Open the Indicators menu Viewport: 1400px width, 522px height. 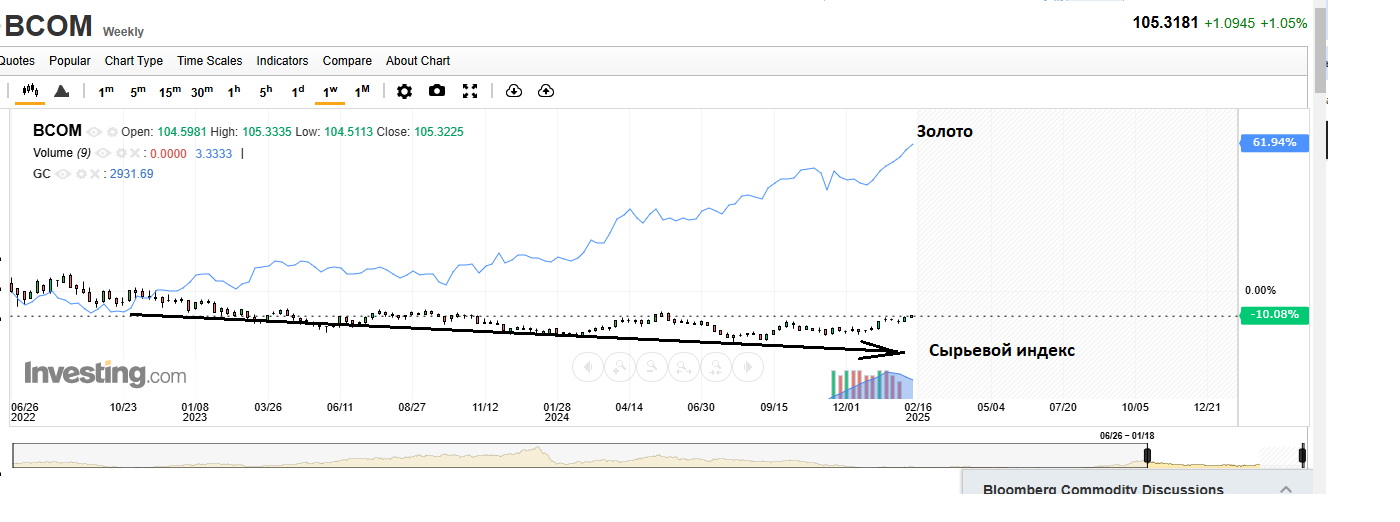(282, 61)
